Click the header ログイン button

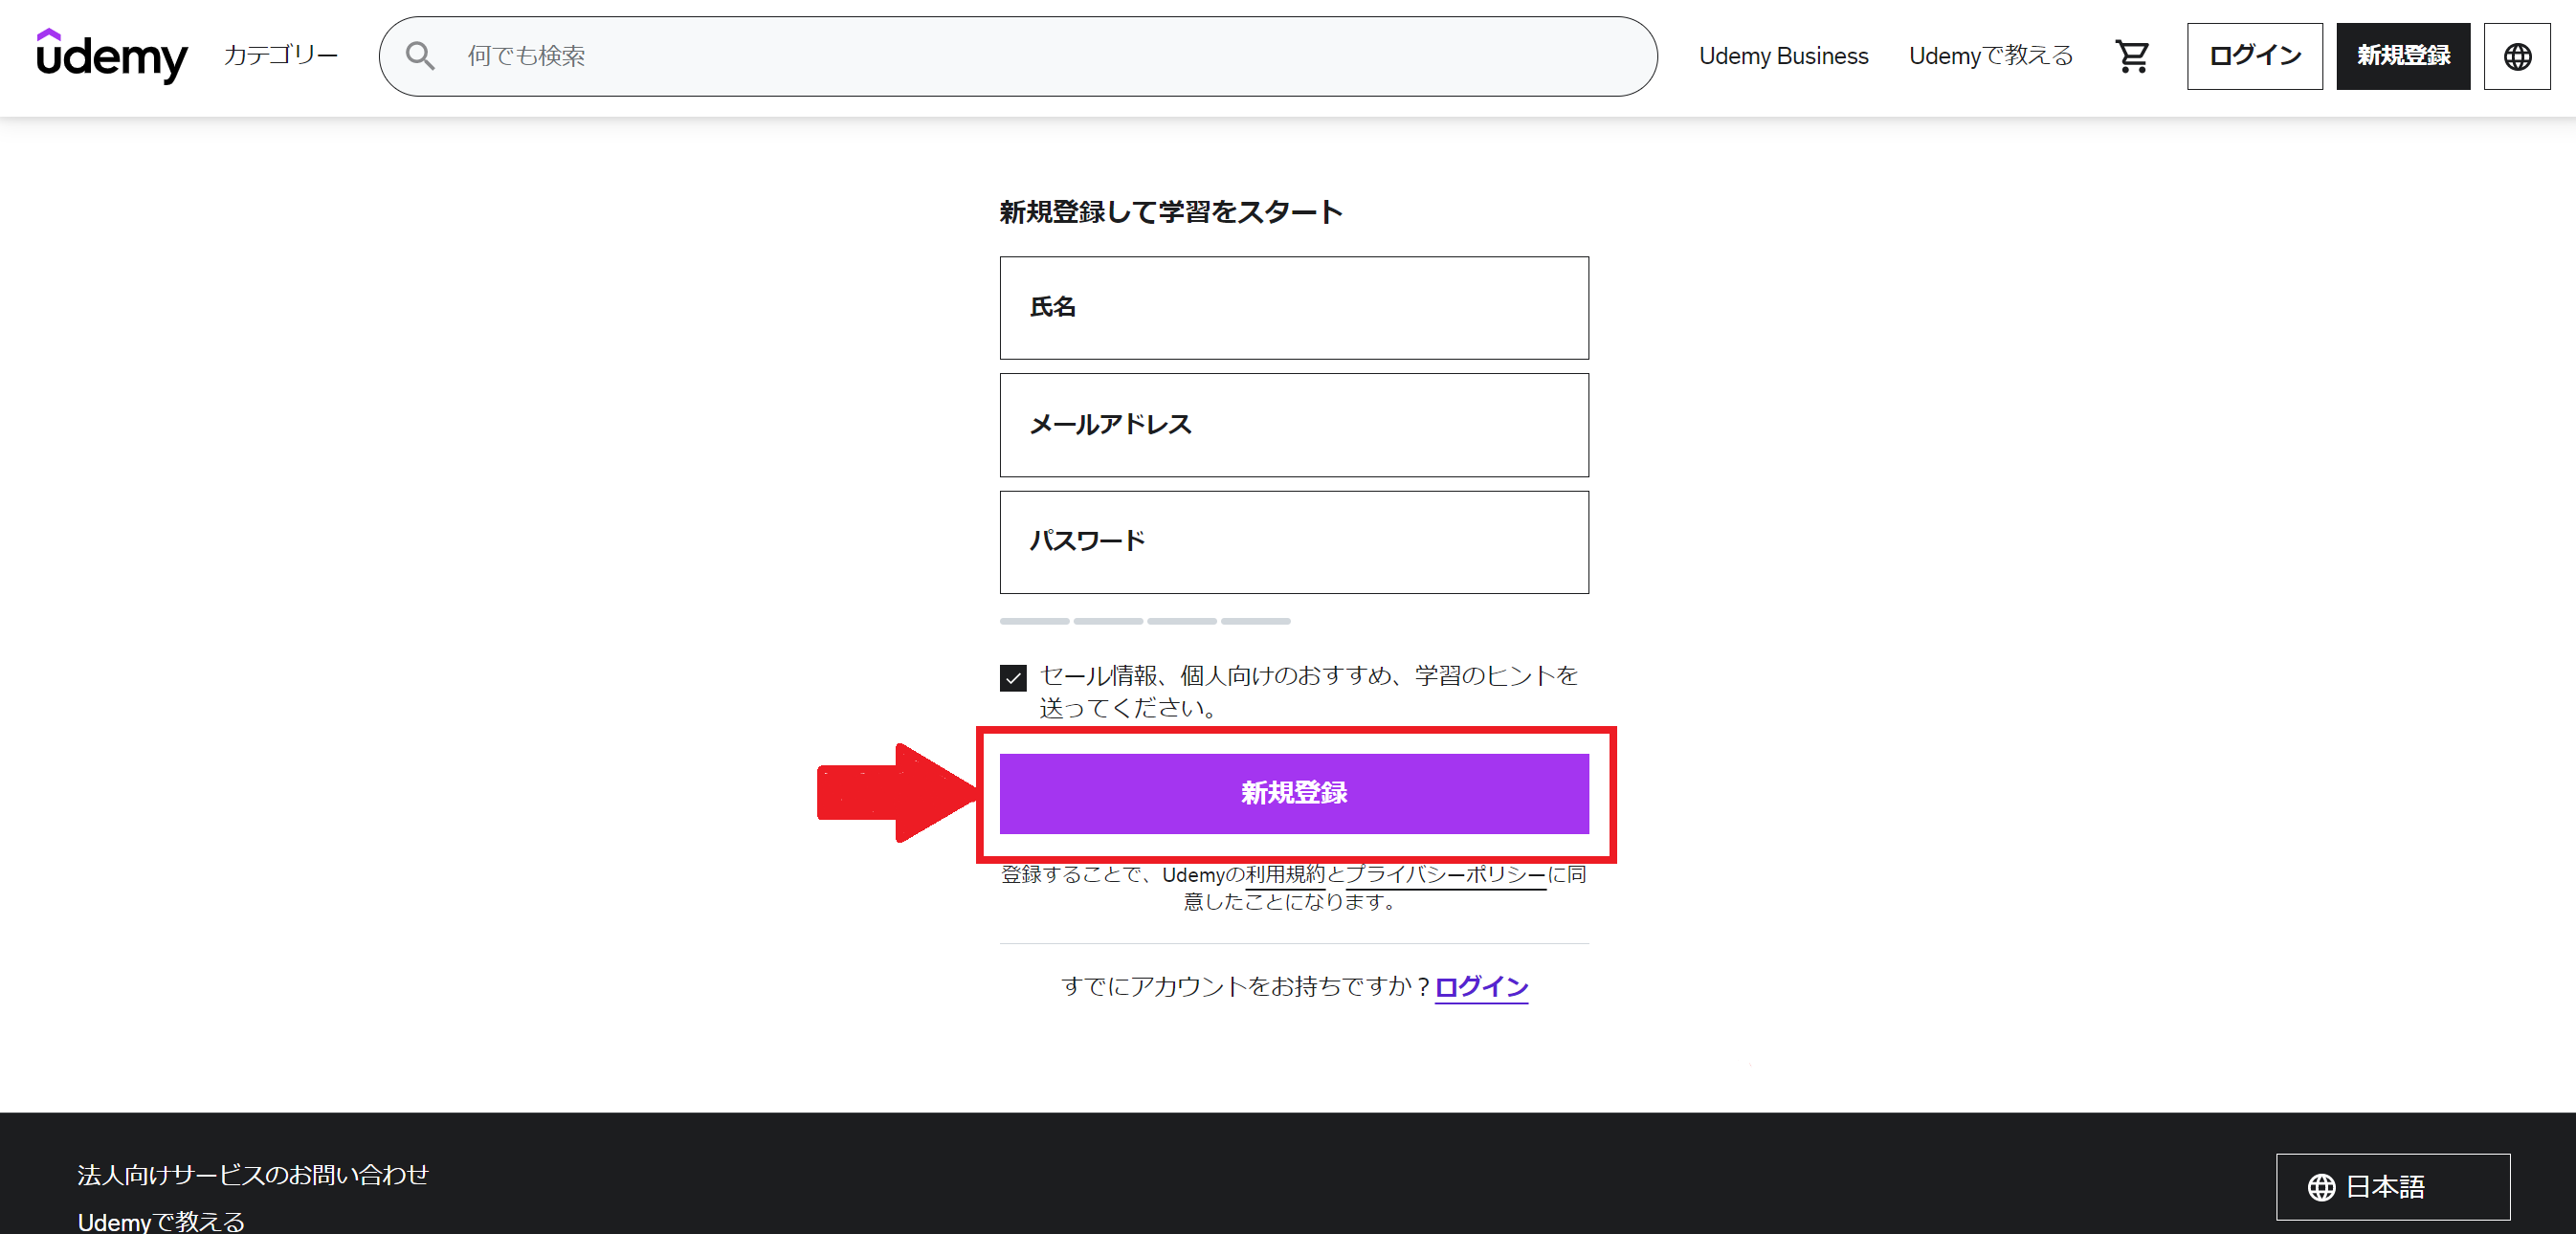tap(2254, 56)
